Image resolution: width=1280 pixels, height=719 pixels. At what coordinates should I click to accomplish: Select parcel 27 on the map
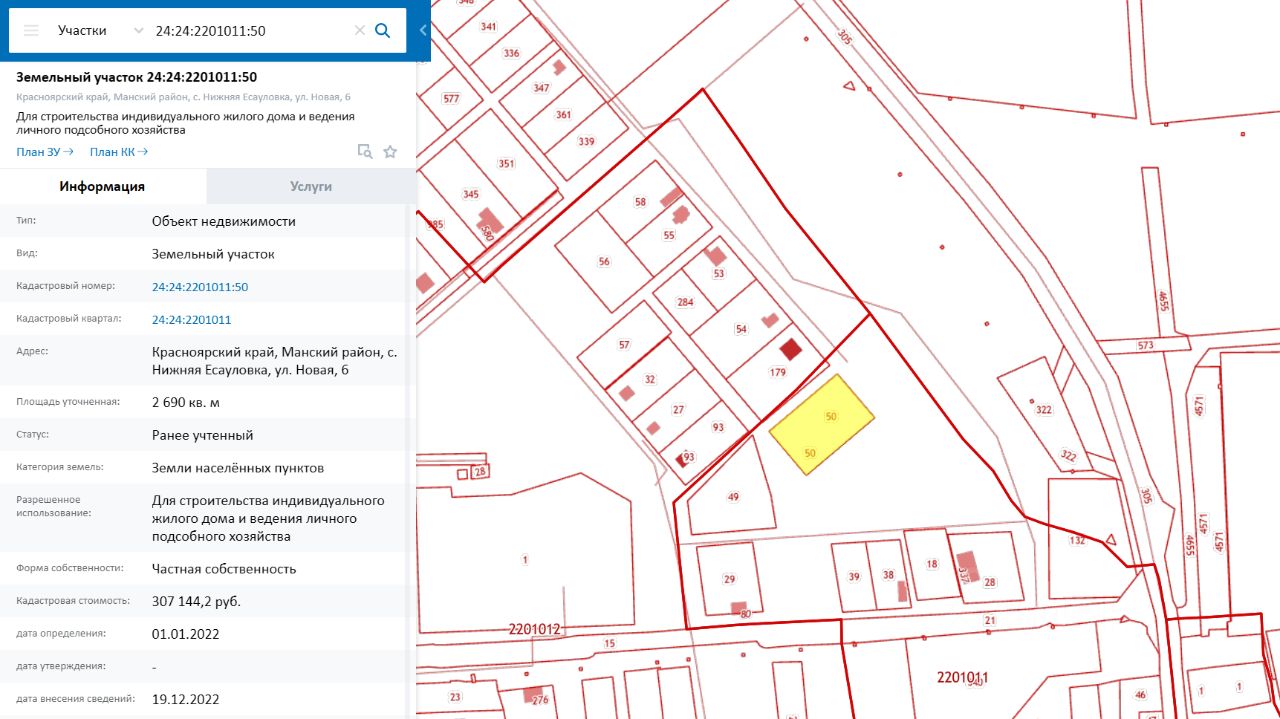[x=678, y=411]
